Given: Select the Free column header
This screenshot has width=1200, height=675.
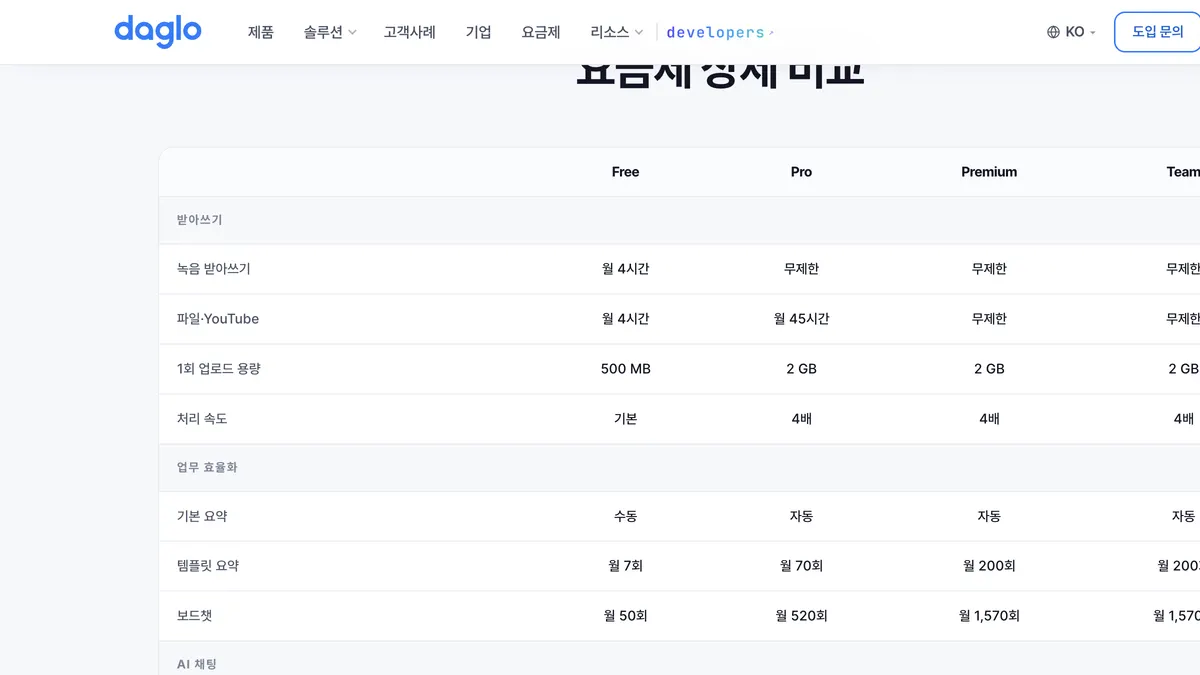Looking at the screenshot, I should [x=625, y=172].
